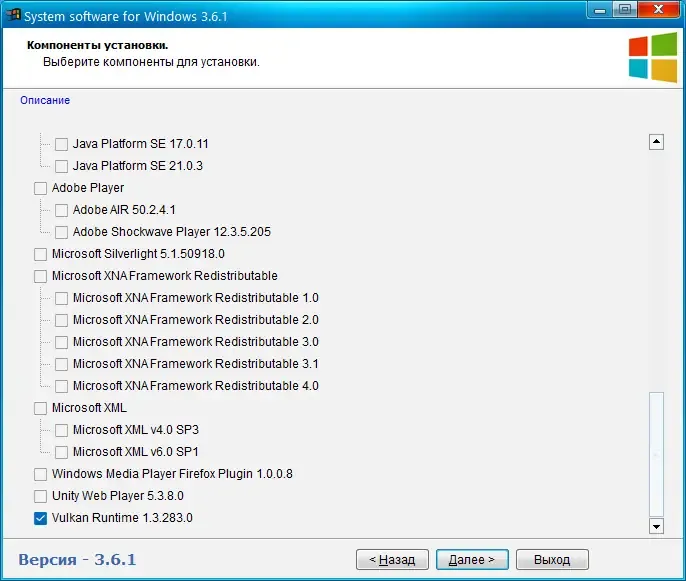Select the Microsoft XML tree label
686x581 pixels.
click(x=89, y=408)
